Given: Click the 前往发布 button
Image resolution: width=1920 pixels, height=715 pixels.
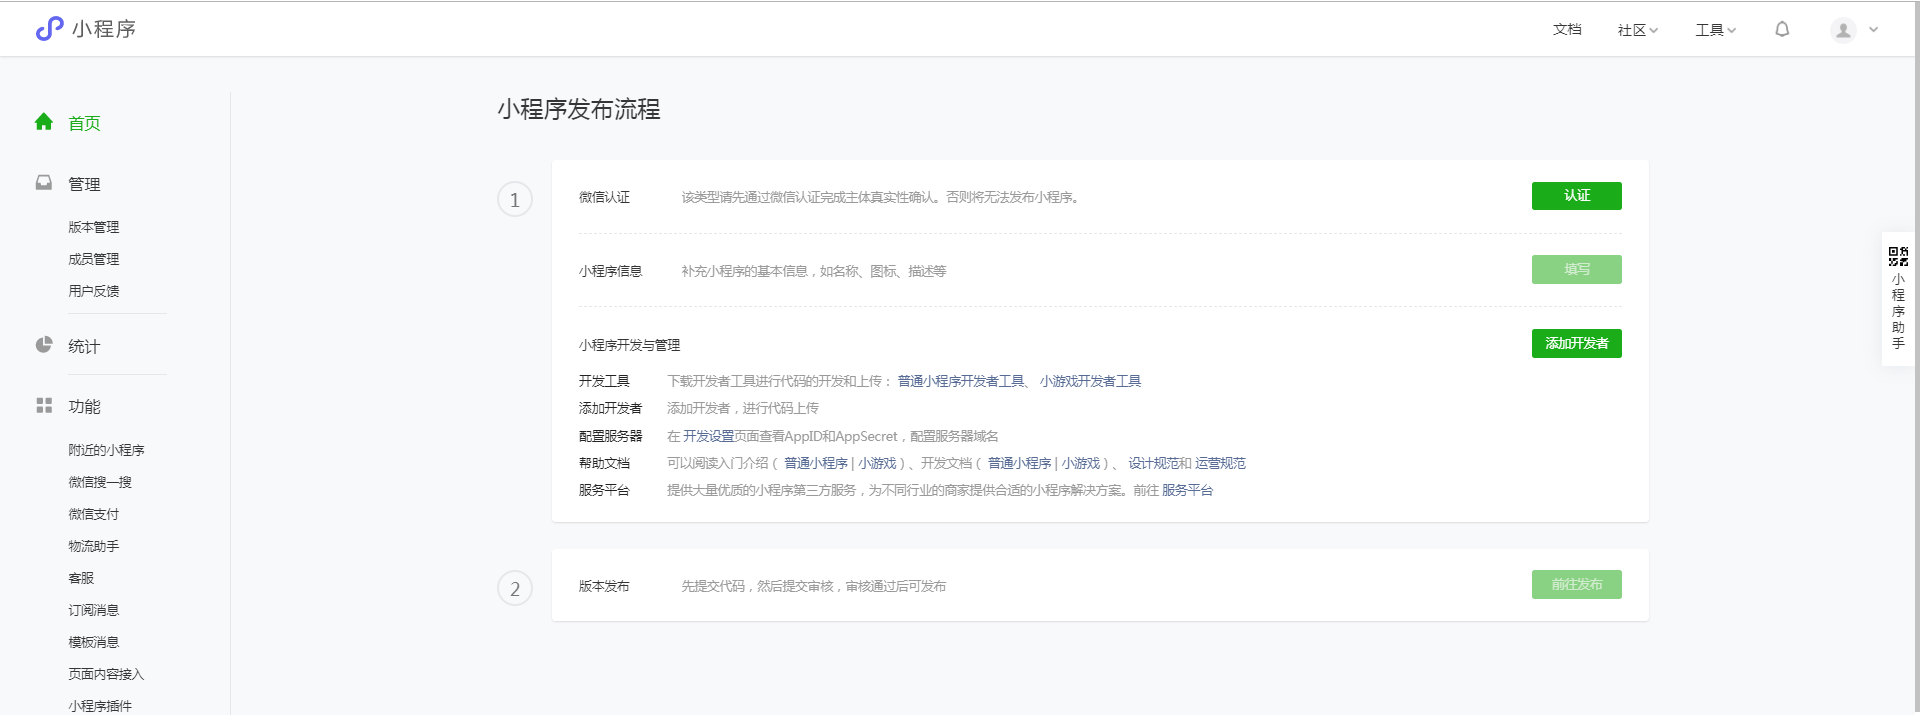Looking at the screenshot, I should tap(1576, 585).
